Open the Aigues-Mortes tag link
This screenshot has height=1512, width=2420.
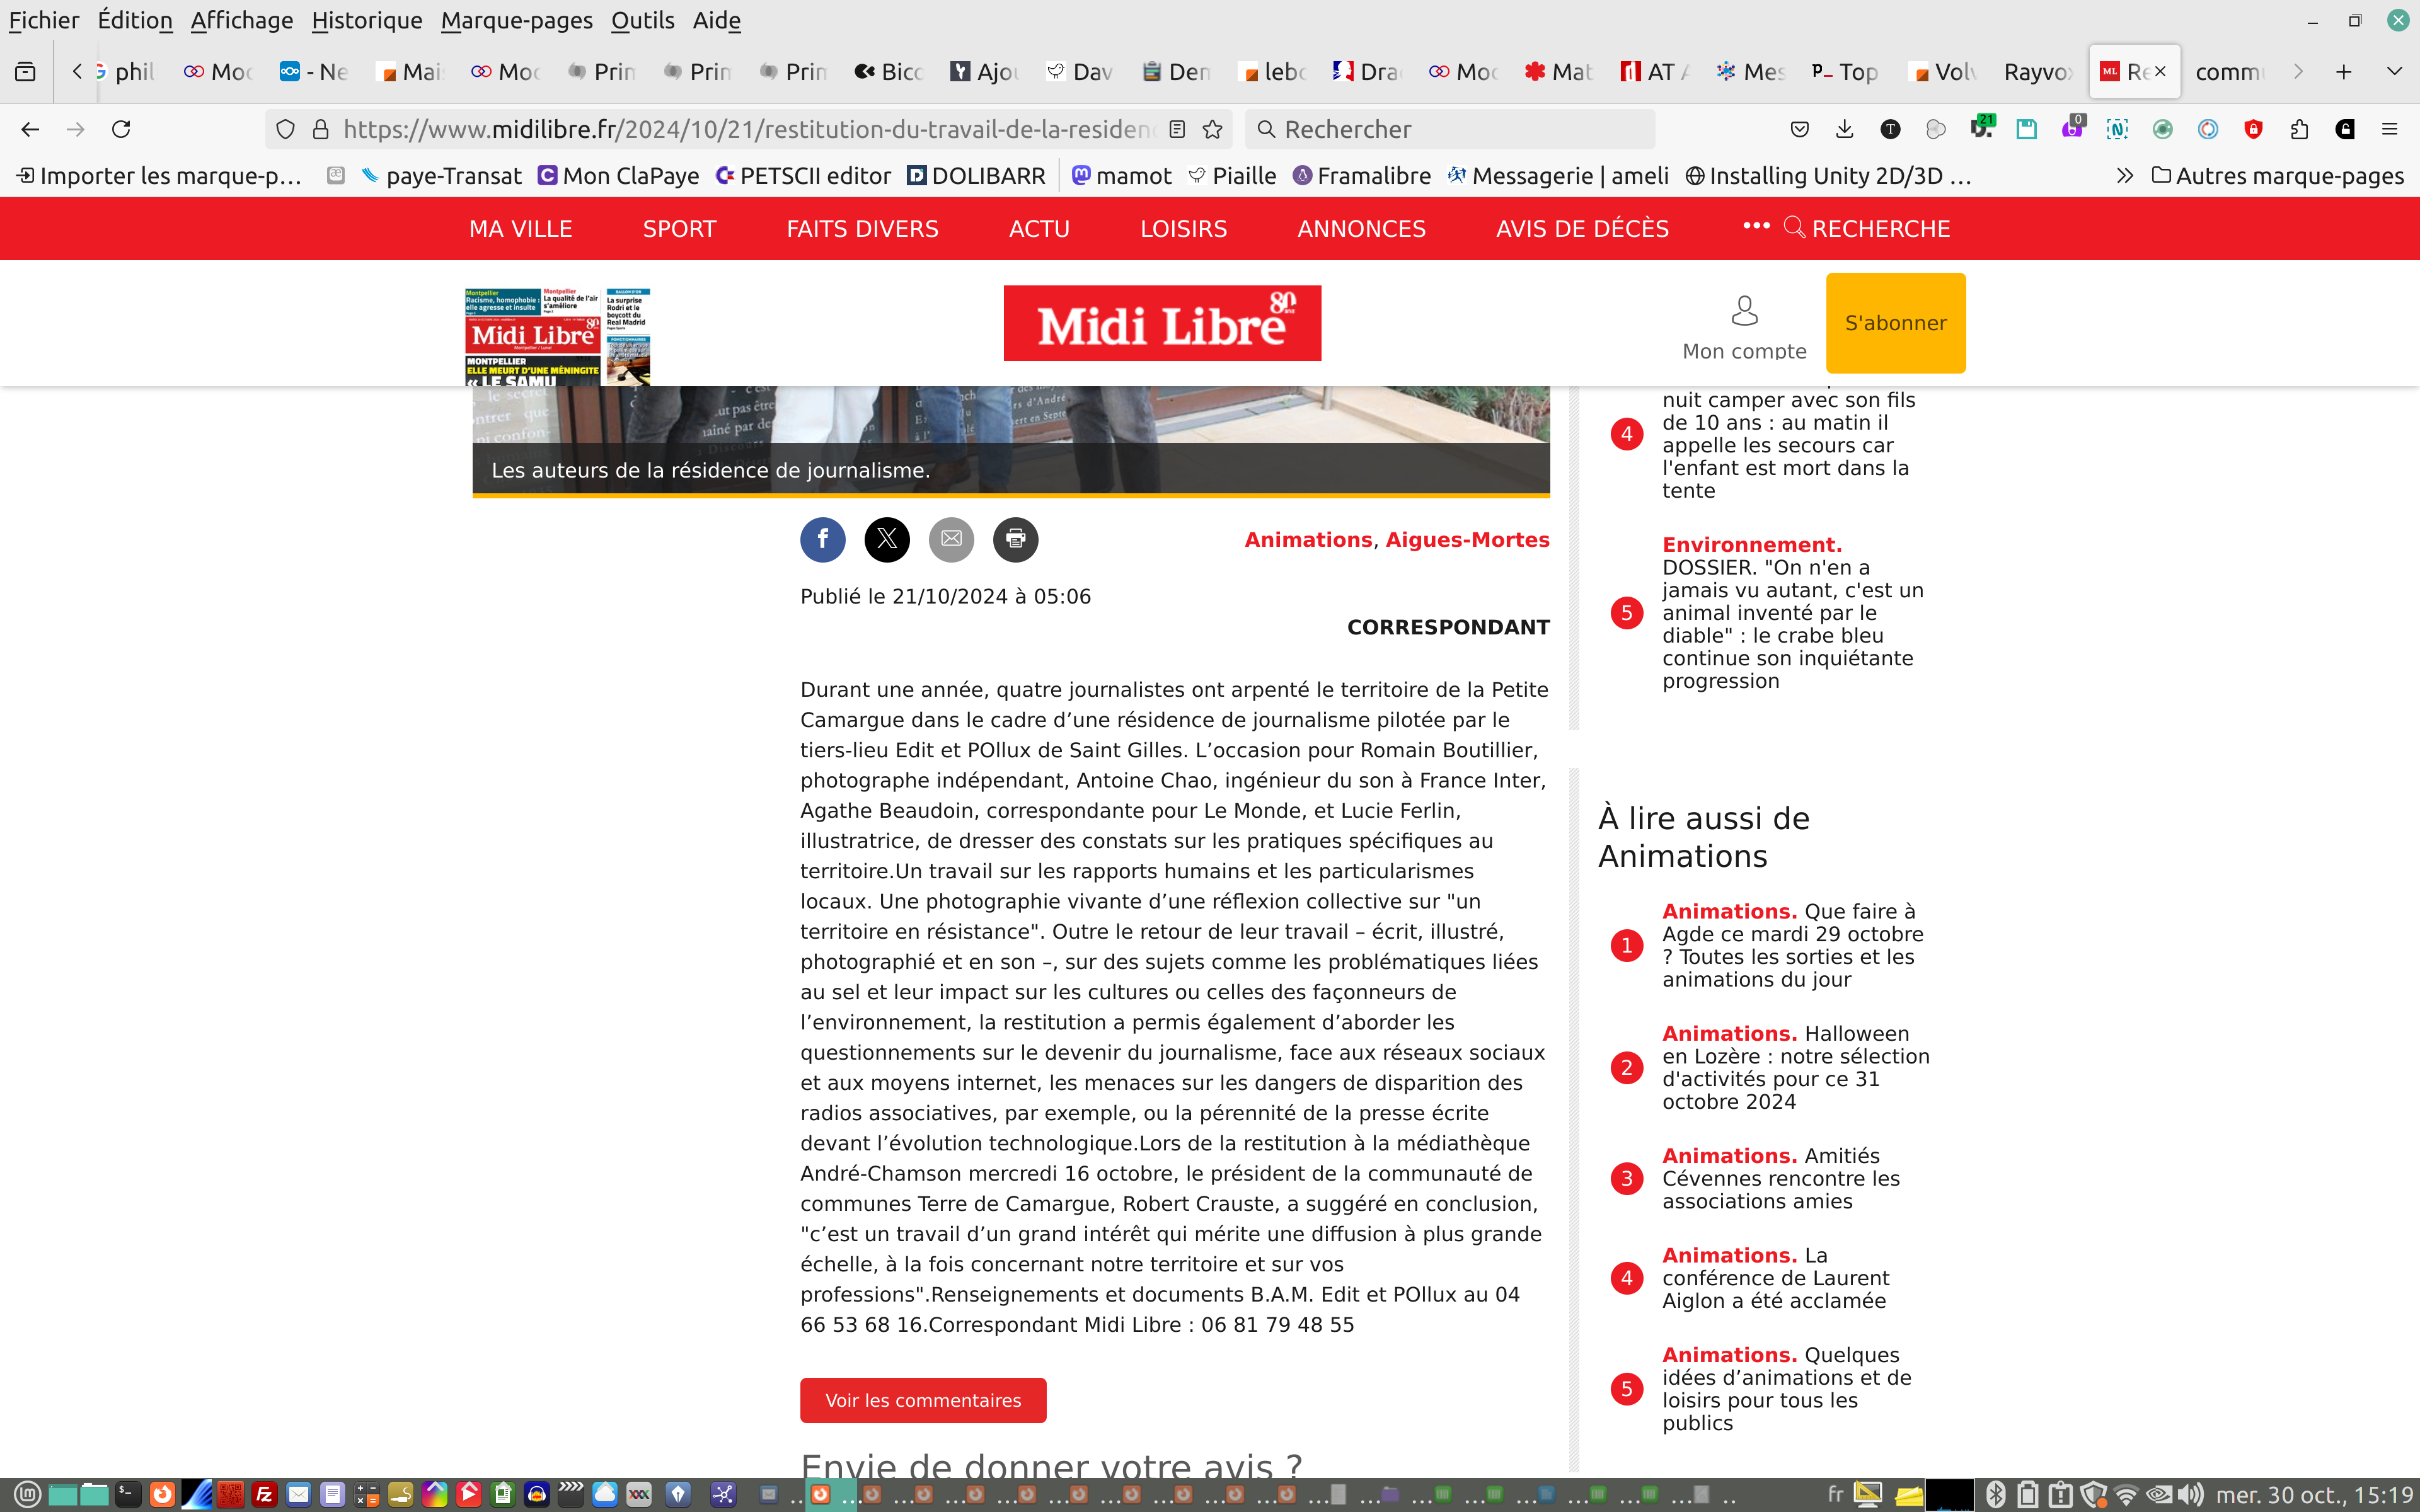(x=1467, y=540)
